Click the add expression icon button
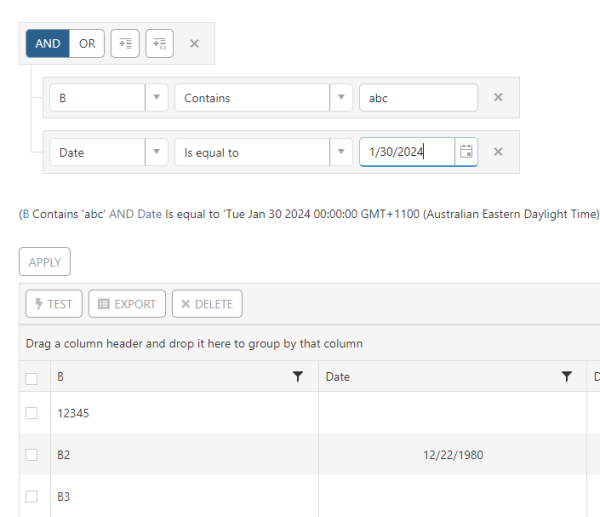 [125, 43]
